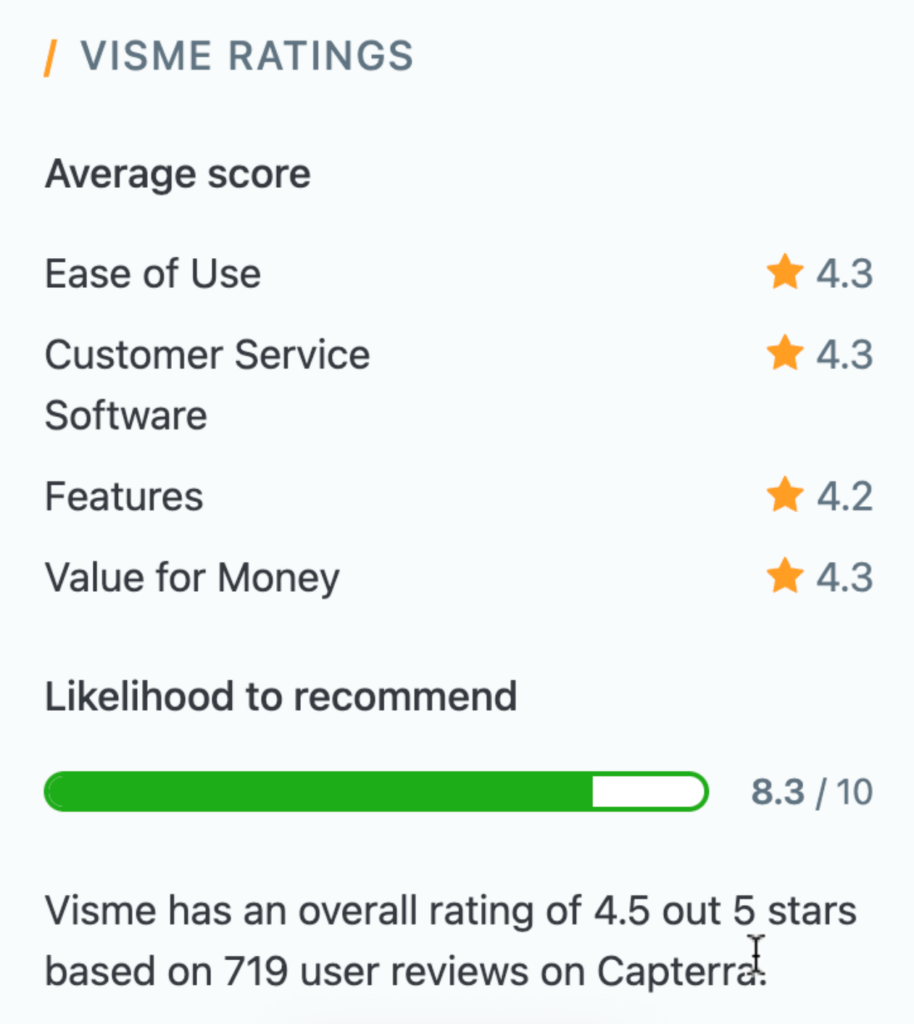Click the orange slash before Visme Ratings

(x=50, y=57)
